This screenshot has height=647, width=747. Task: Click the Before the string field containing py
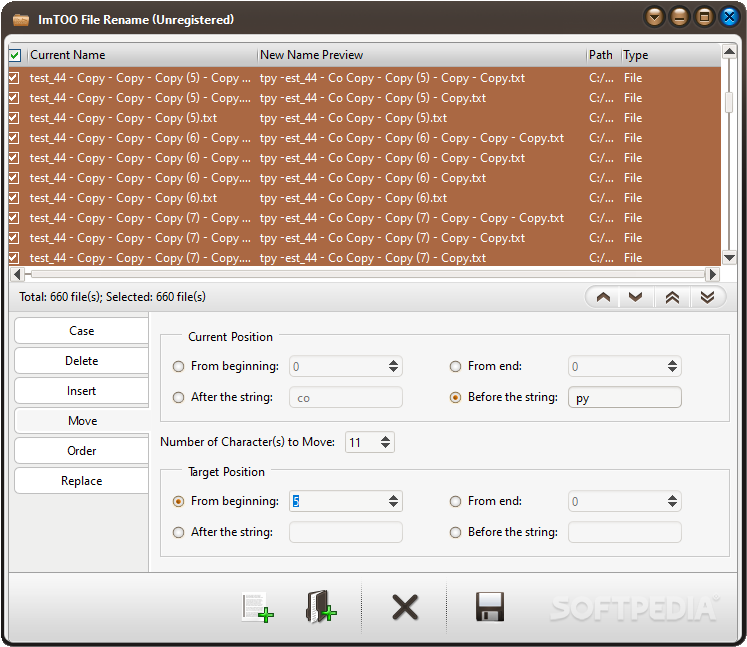[625, 397]
